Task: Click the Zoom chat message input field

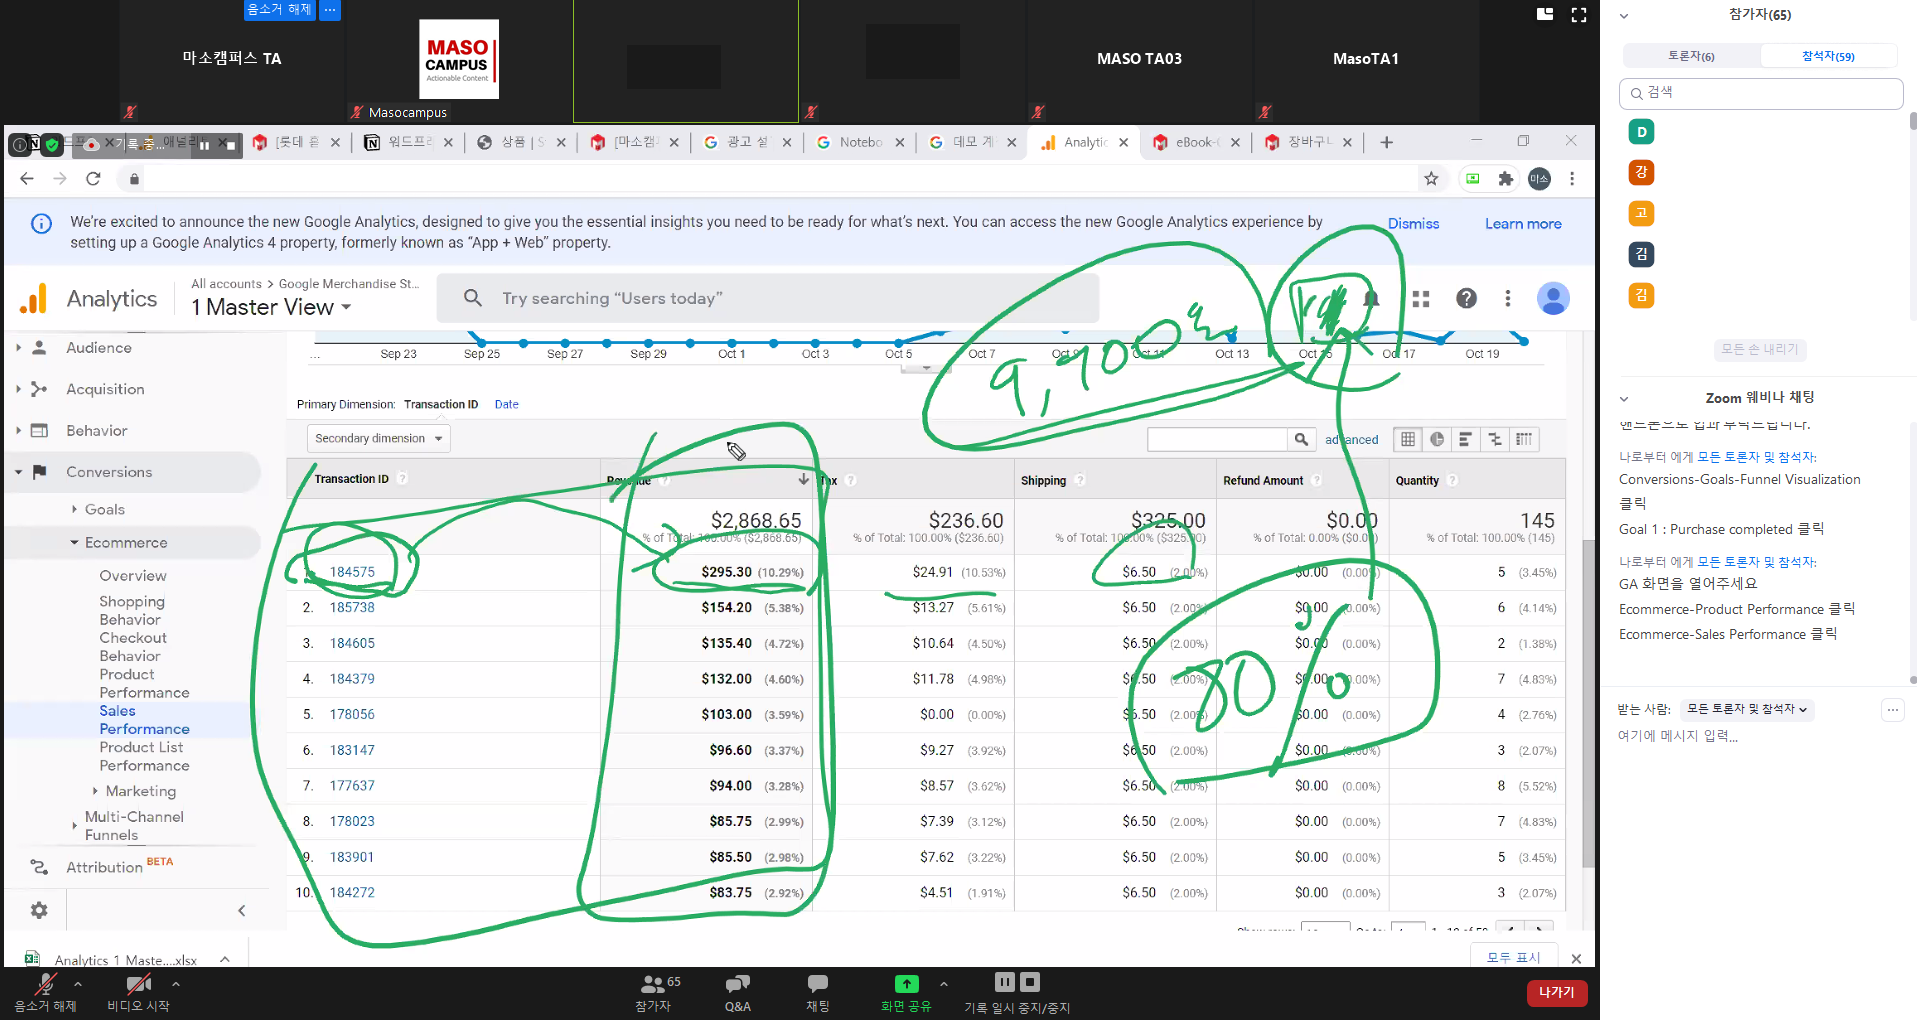Action: point(1740,736)
